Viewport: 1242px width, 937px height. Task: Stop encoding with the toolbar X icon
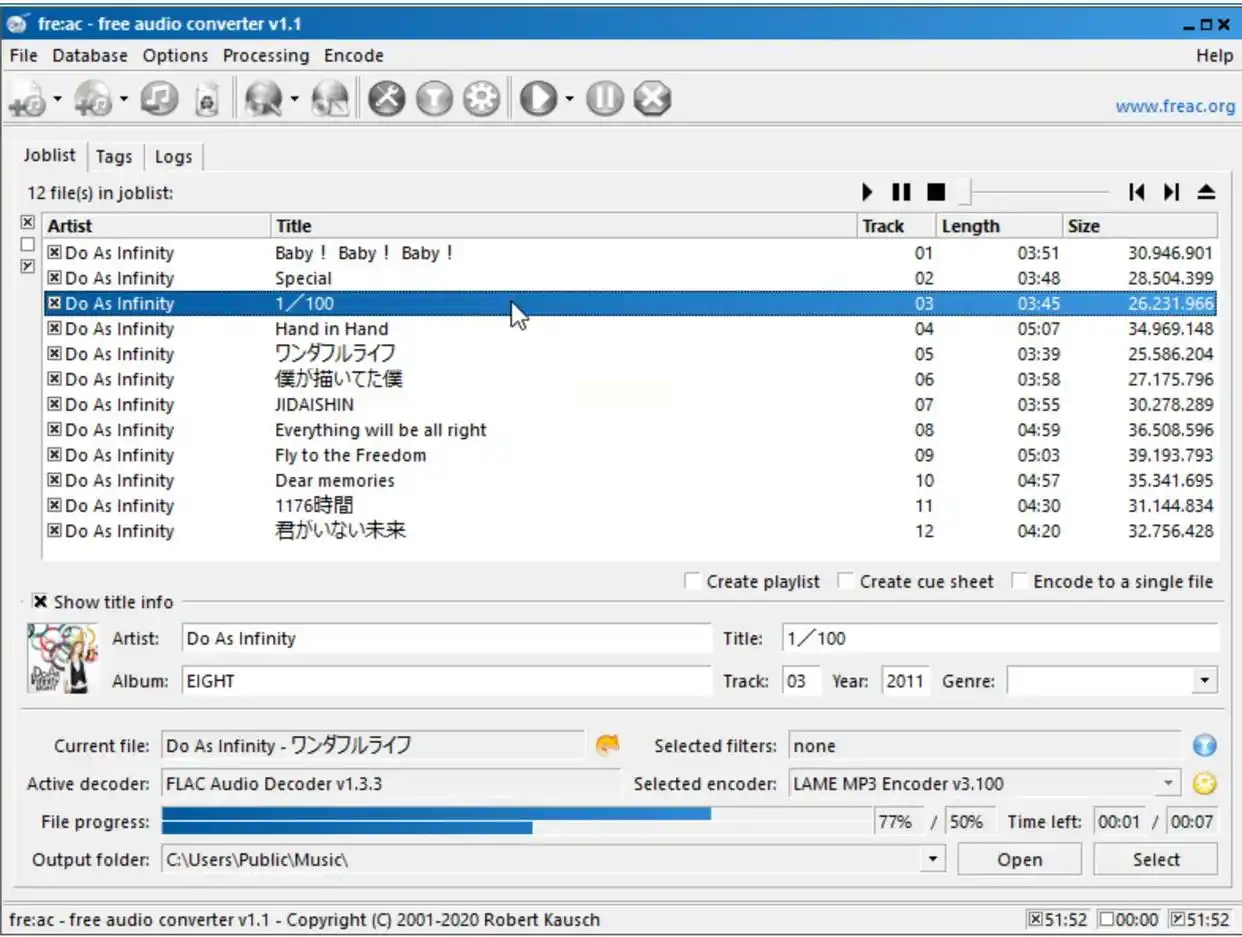click(x=652, y=98)
